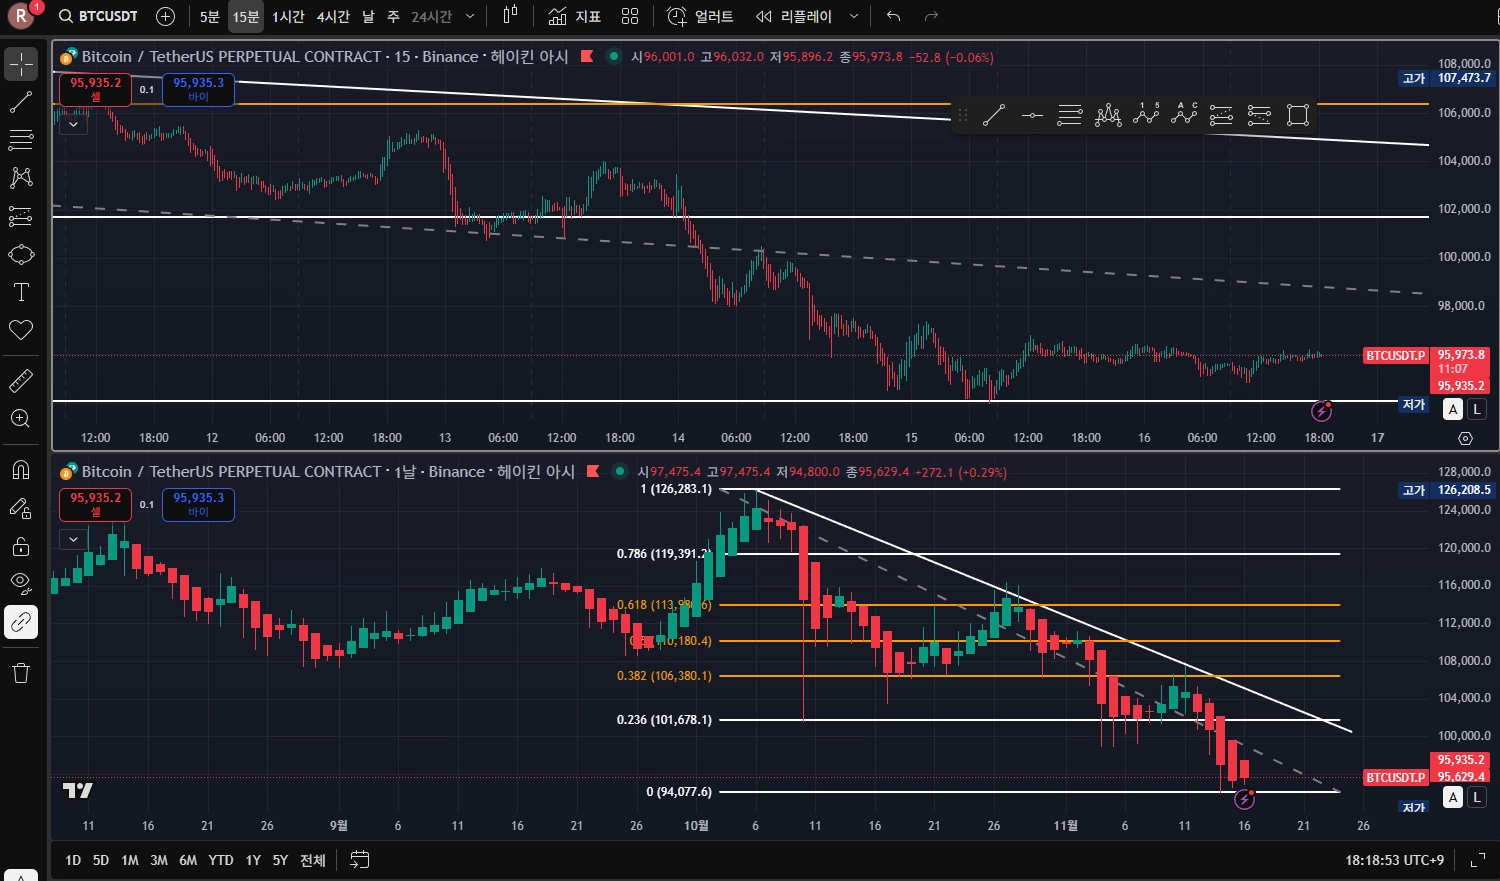Toggle hide all drawings eye
1500x881 pixels.
(21, 584)
